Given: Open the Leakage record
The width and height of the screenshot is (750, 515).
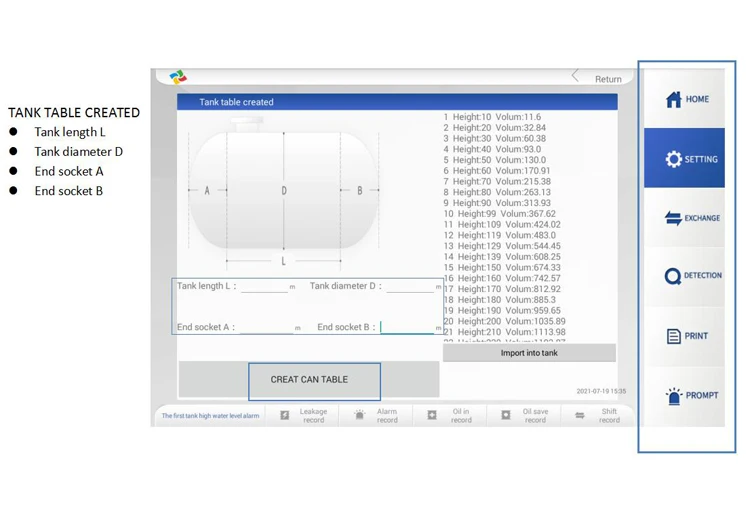Looking at the screenshot, I should tap(302, 415).
